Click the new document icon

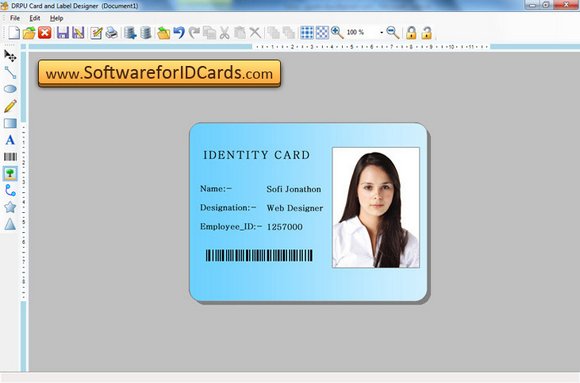point(14,33)
